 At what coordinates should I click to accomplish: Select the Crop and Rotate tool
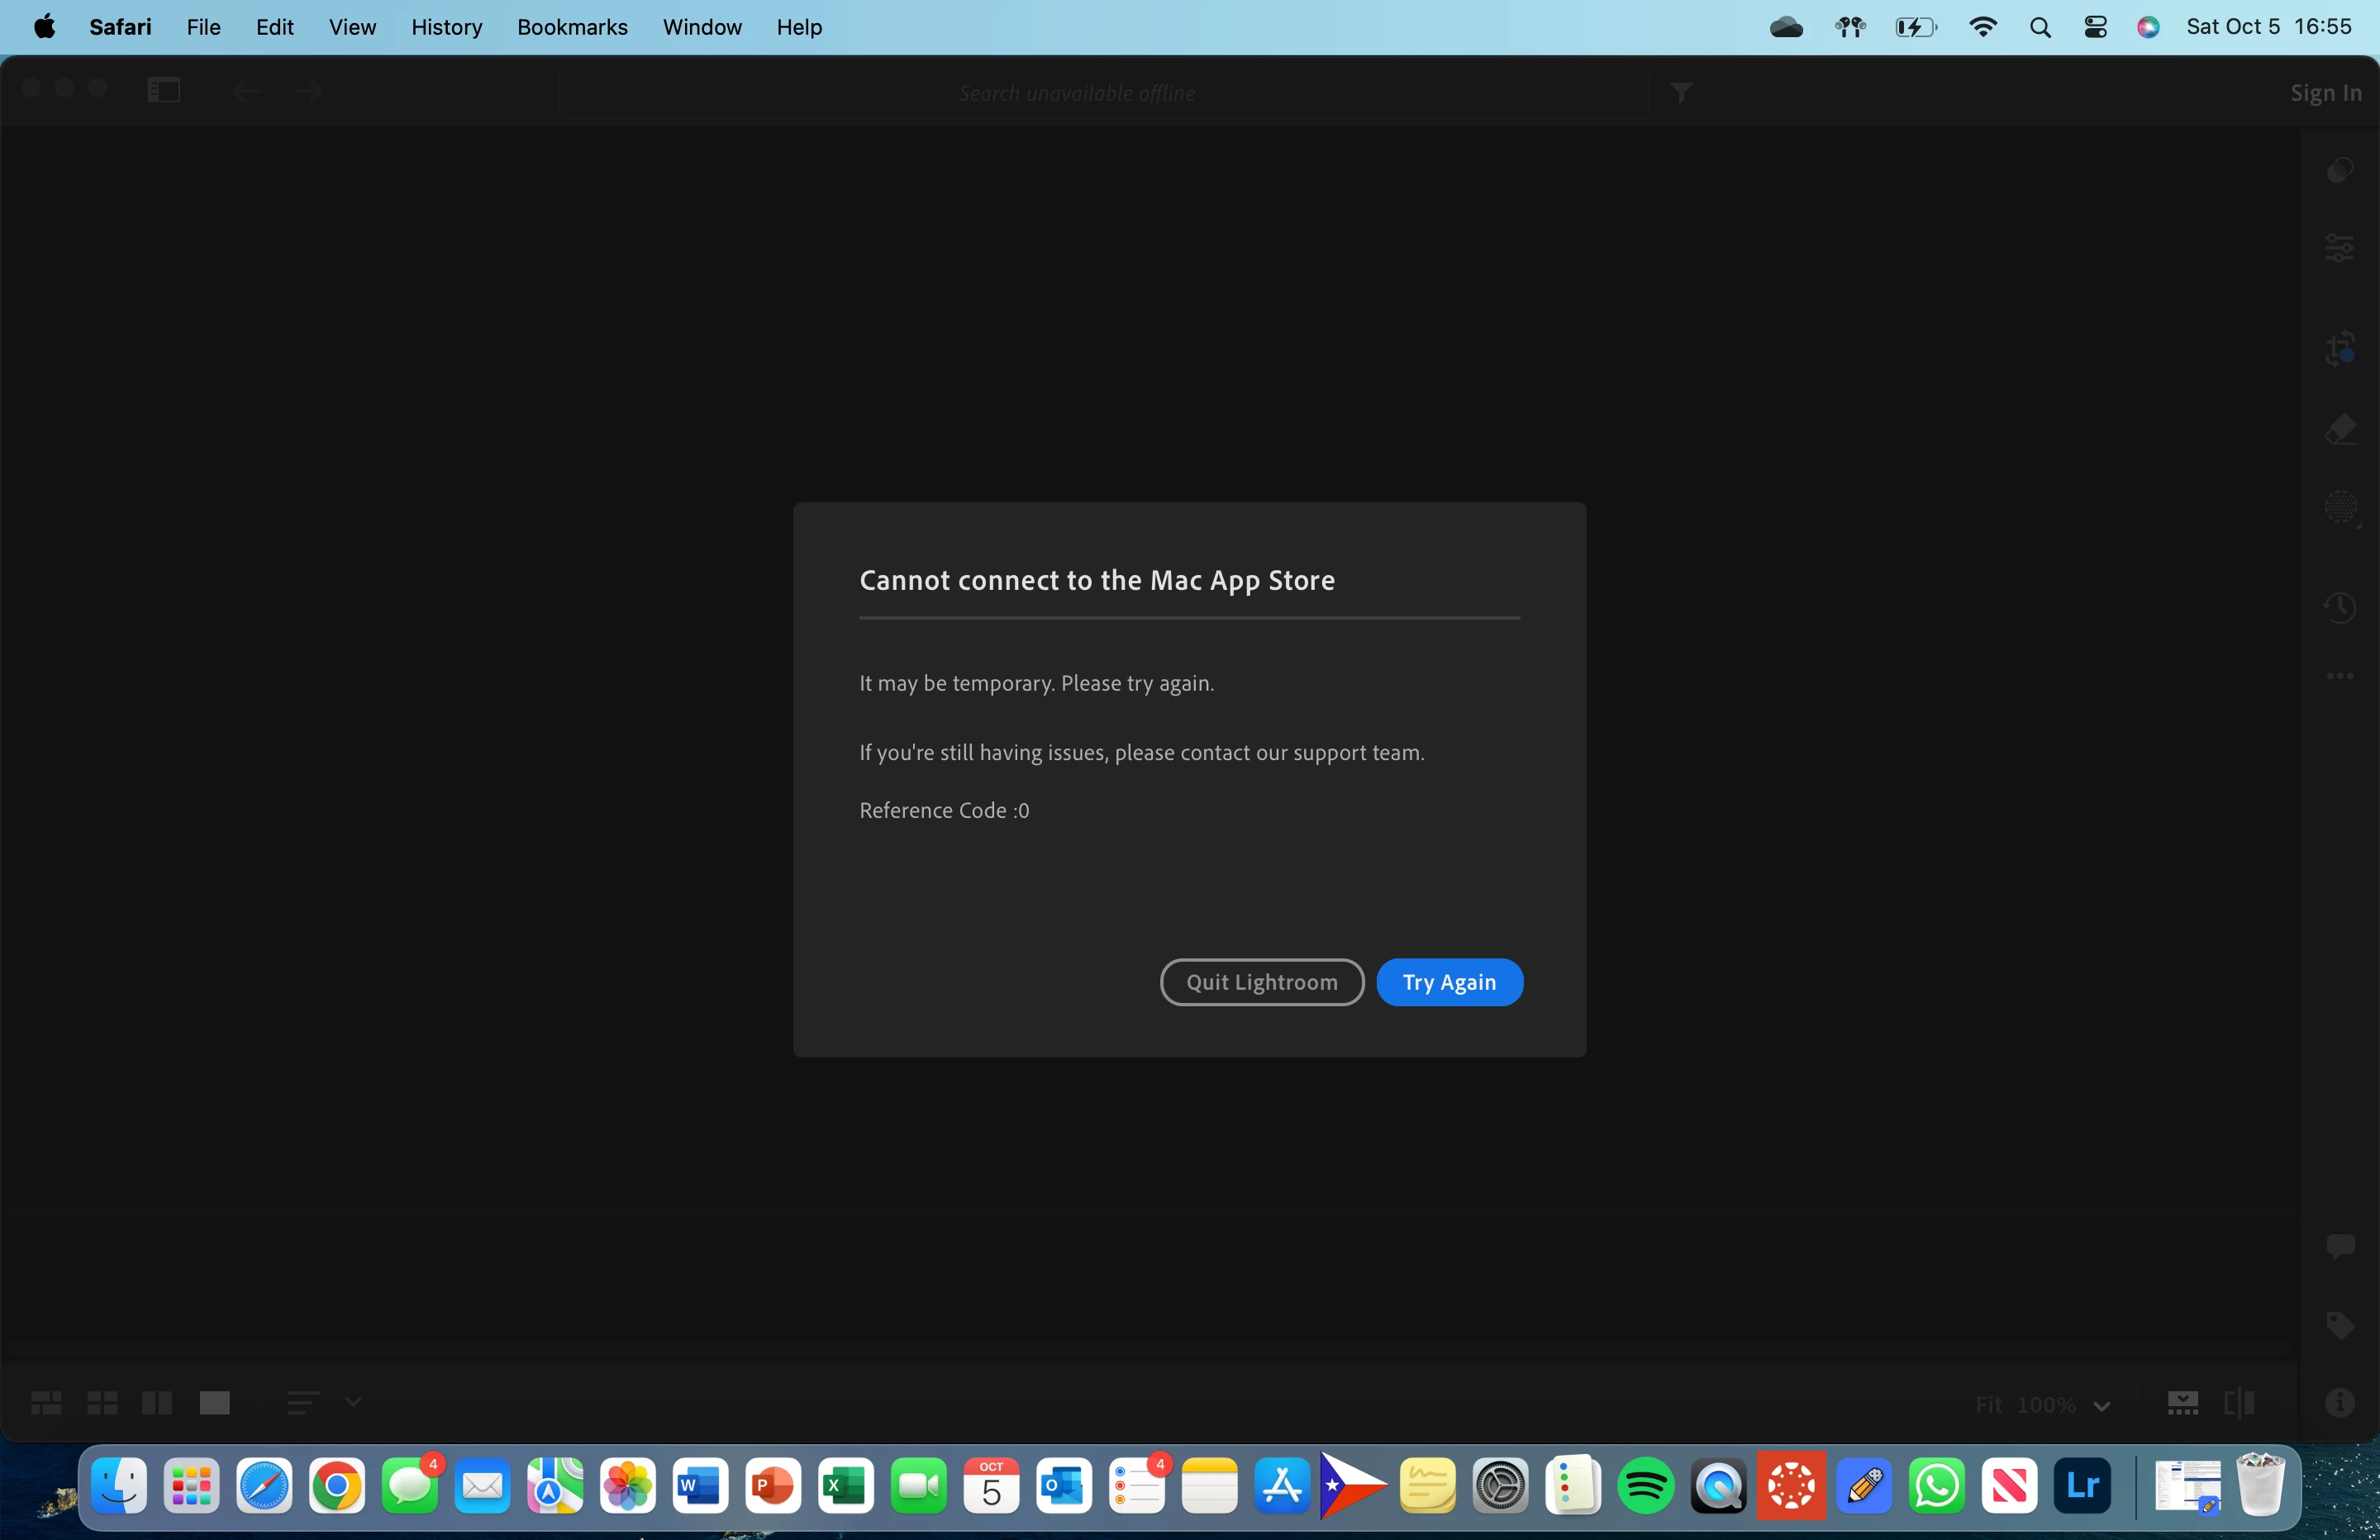(x=2339, y=349)
